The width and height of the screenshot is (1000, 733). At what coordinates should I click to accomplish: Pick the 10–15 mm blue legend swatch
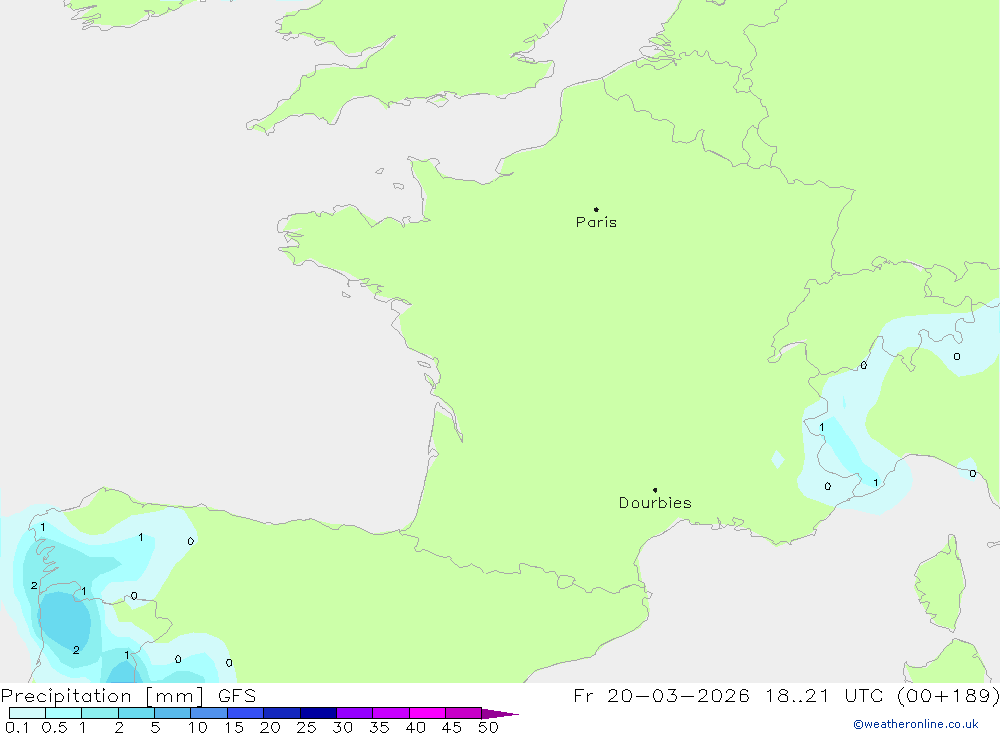209,713
